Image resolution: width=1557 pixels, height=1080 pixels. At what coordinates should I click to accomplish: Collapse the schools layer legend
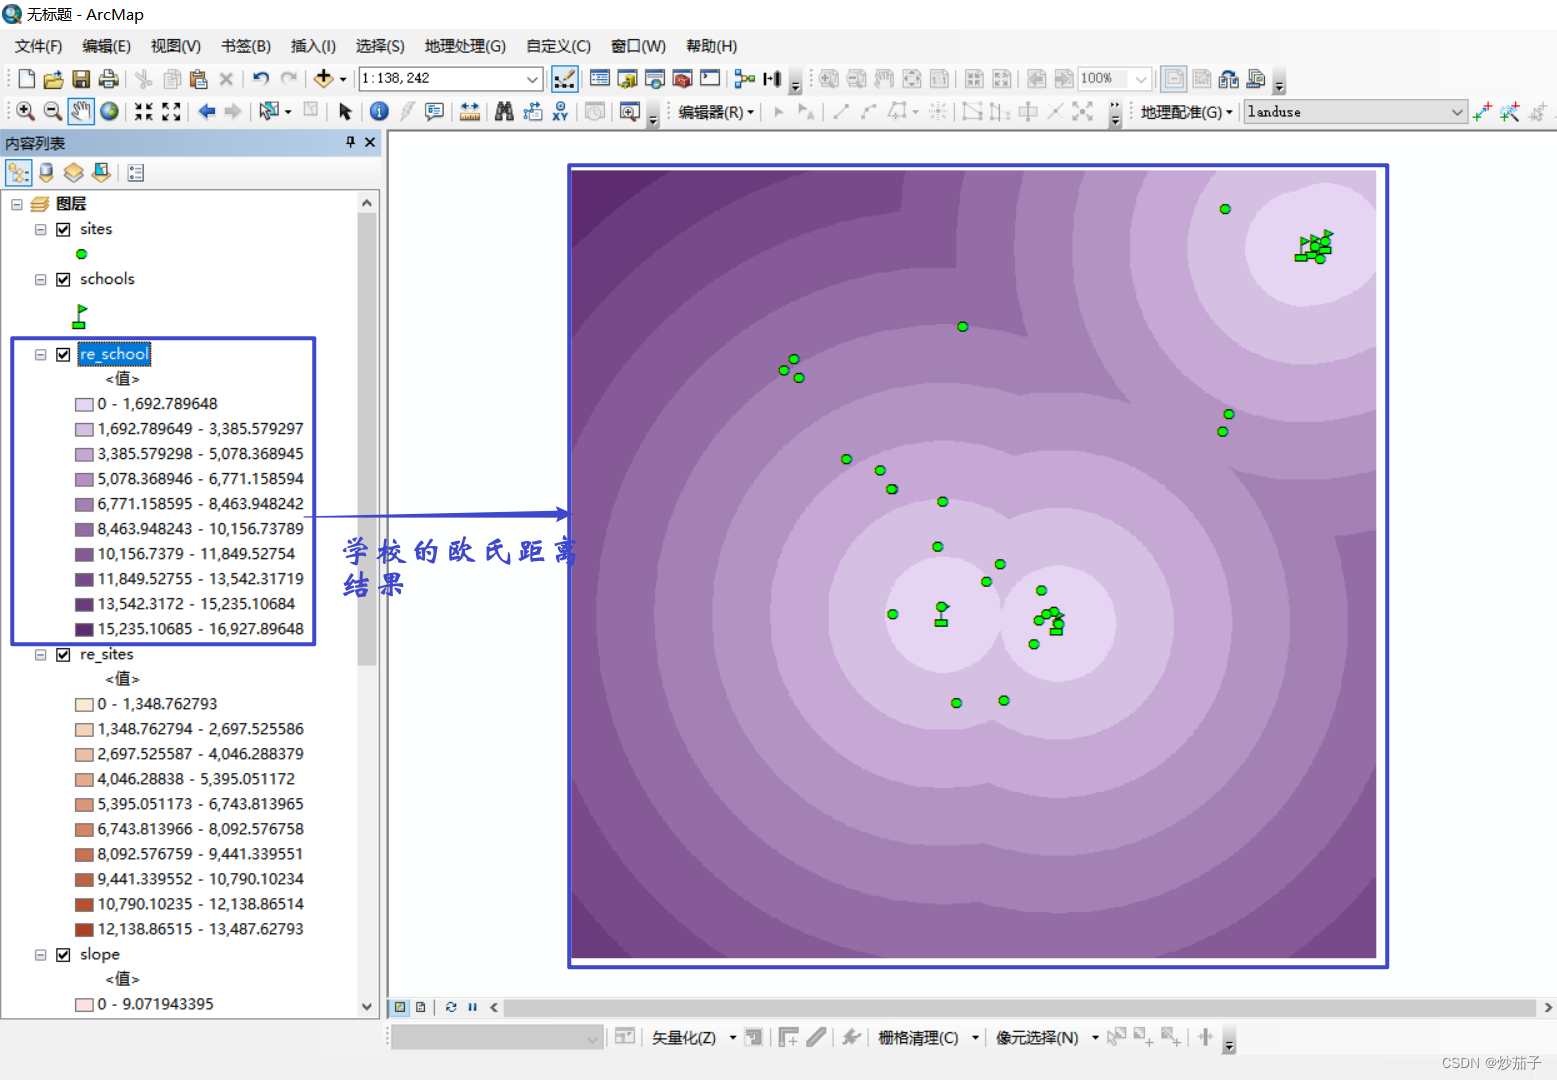[x=40, y=279]
